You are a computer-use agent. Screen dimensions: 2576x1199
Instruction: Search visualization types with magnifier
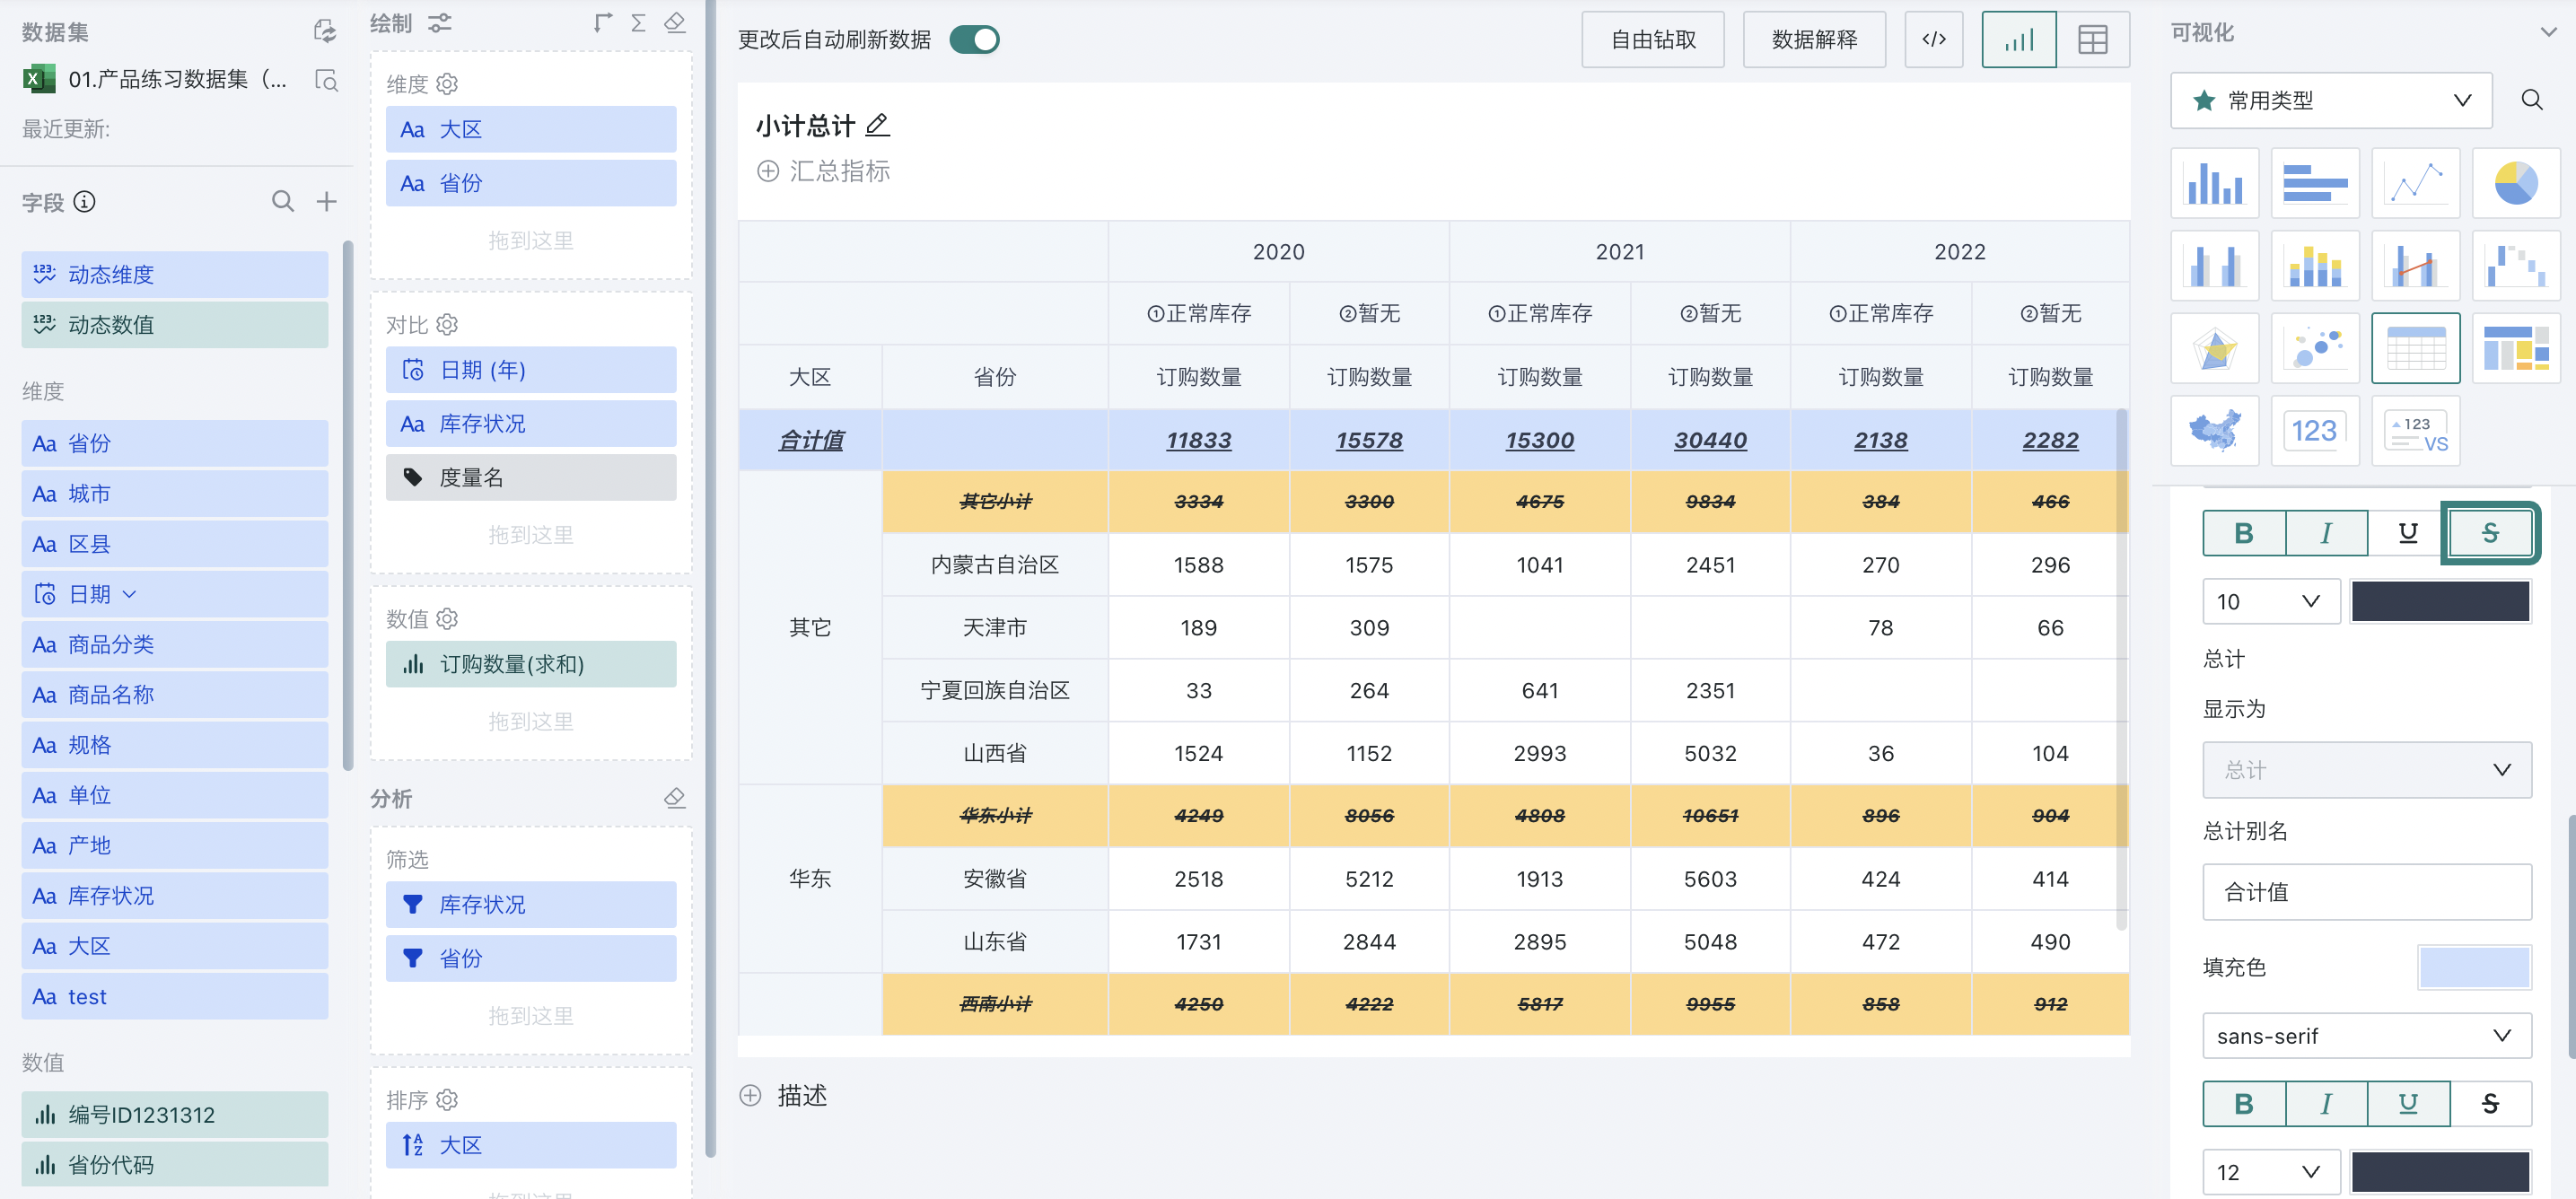[x=2531, y=100]
